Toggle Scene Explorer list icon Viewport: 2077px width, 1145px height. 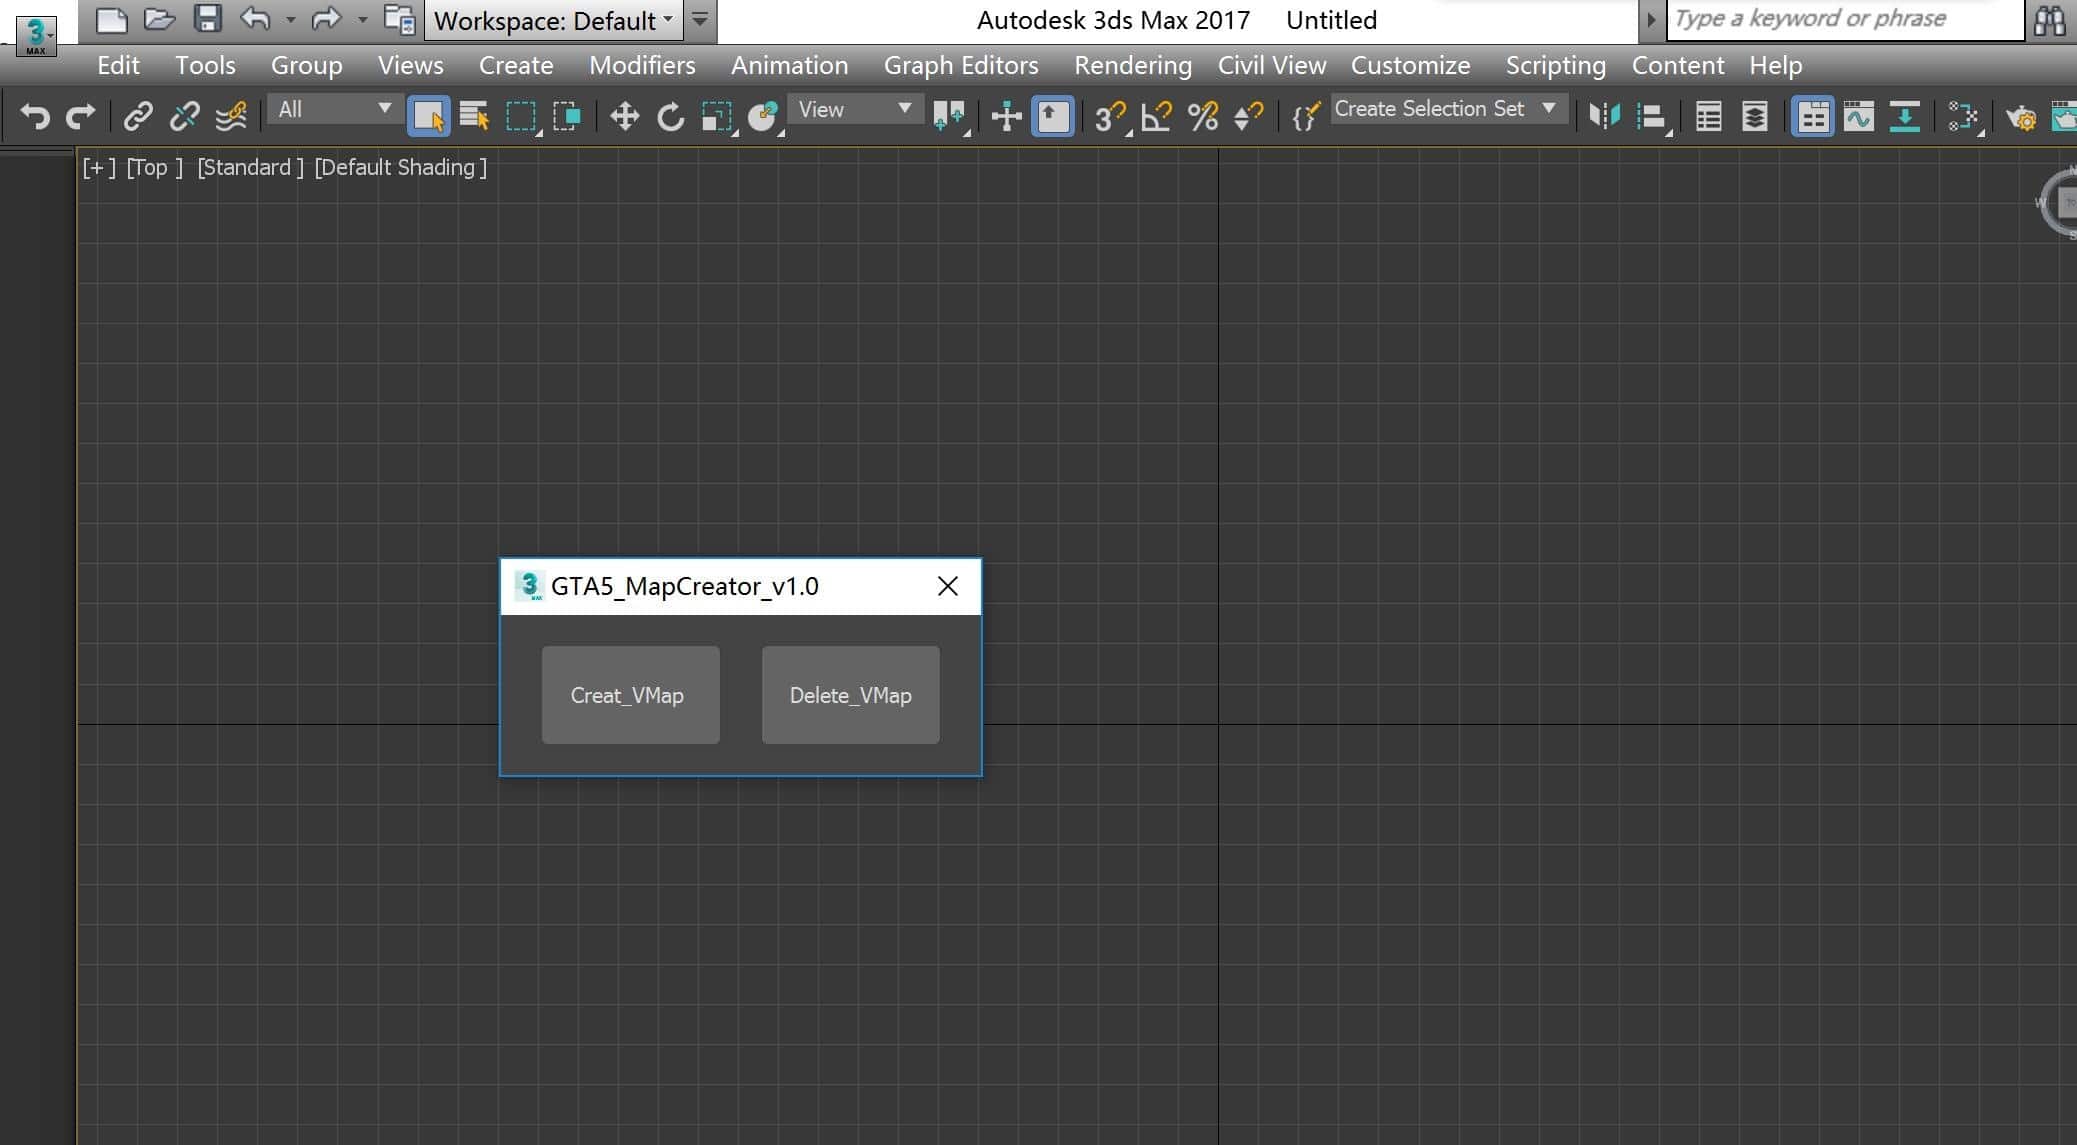1709,116
